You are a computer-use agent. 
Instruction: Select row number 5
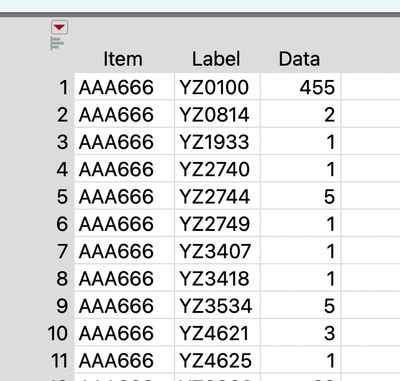(x=62, y=196)
